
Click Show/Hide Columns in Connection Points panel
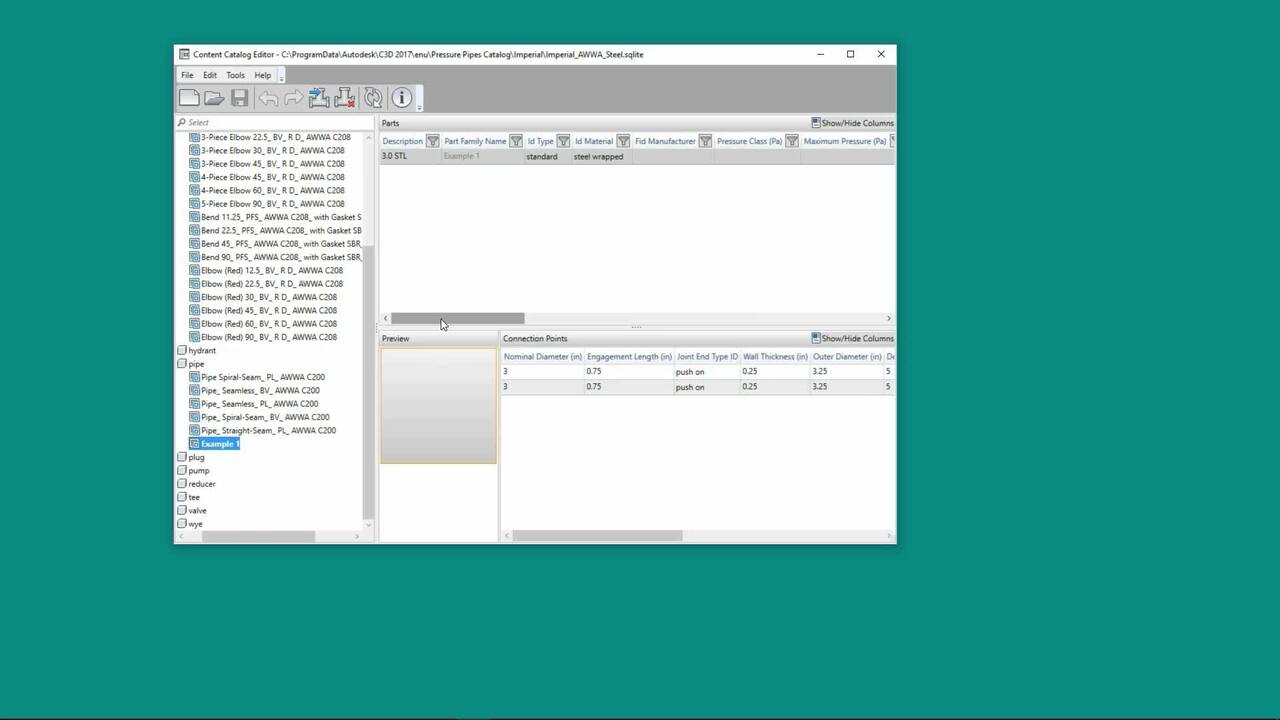click(852, 338)
